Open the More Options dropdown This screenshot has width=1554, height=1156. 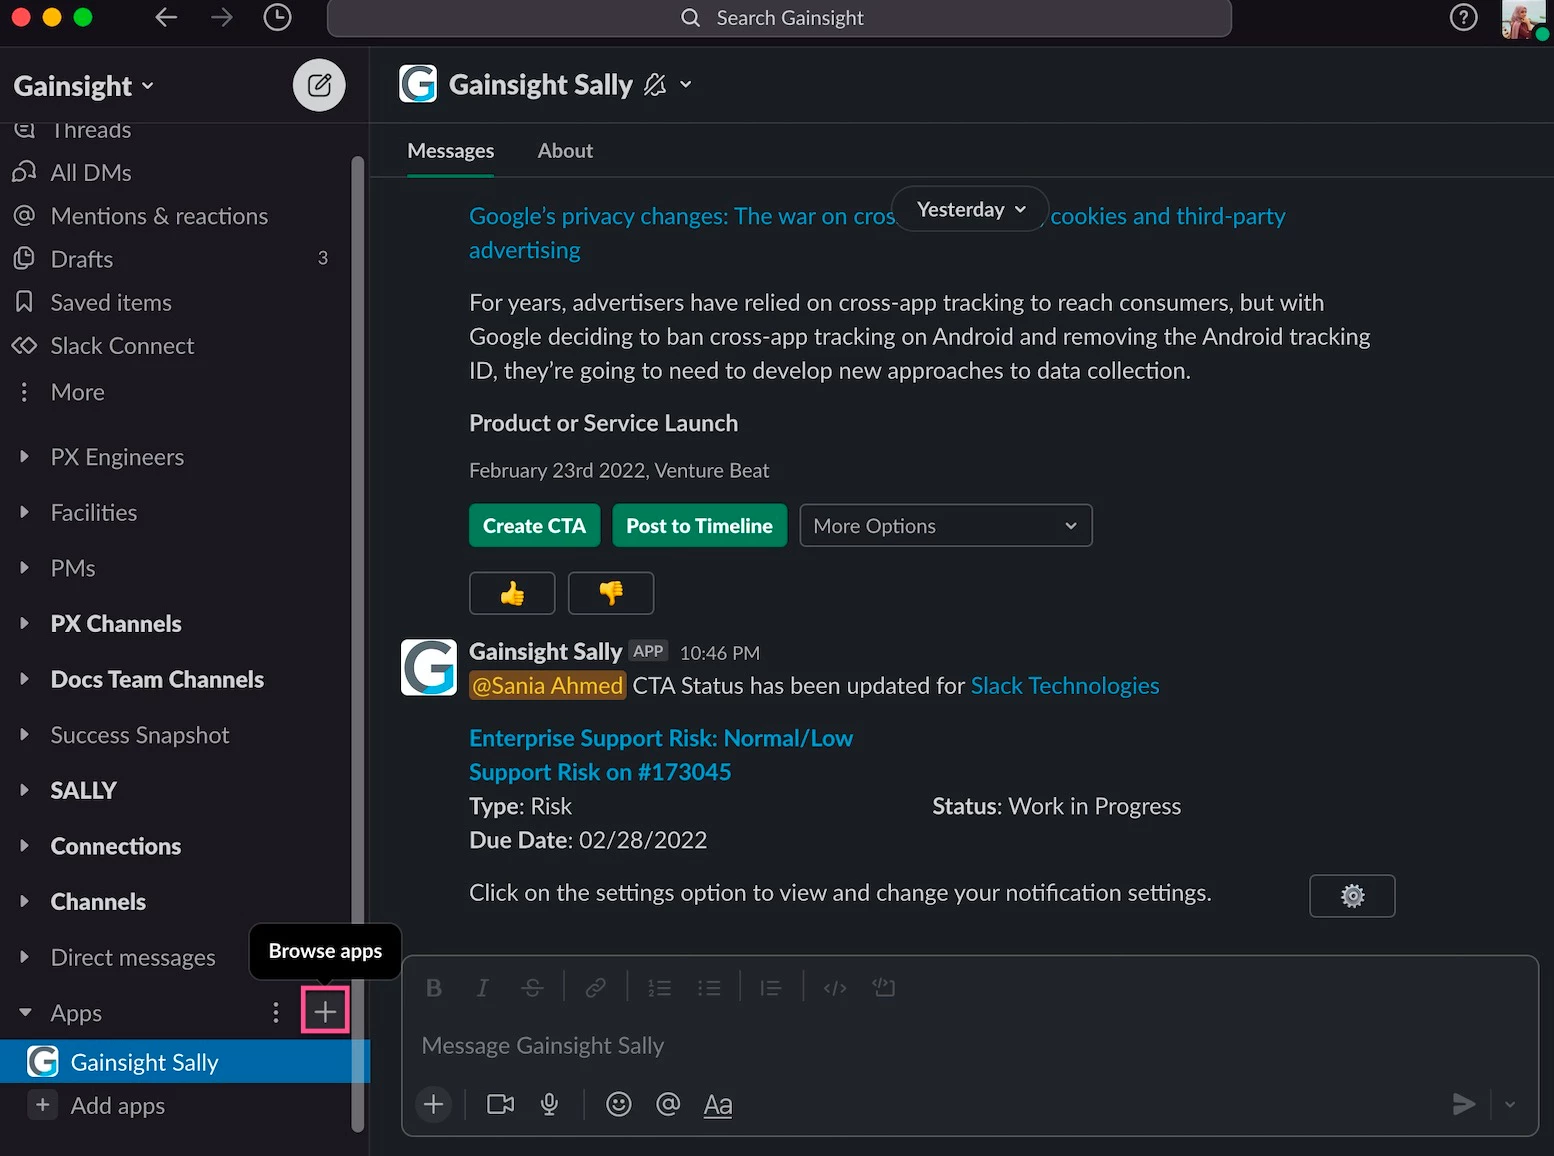945,526
